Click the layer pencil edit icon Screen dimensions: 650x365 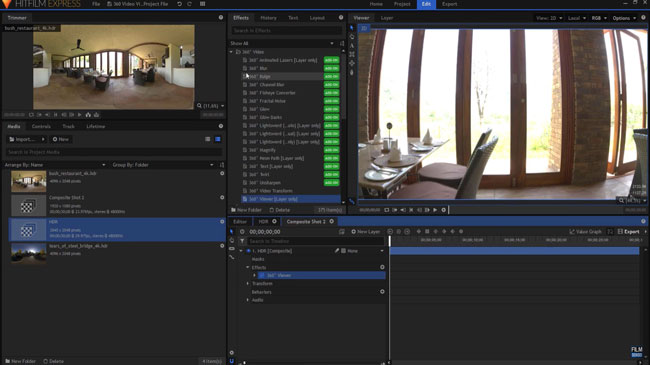(x=337, y=251)
